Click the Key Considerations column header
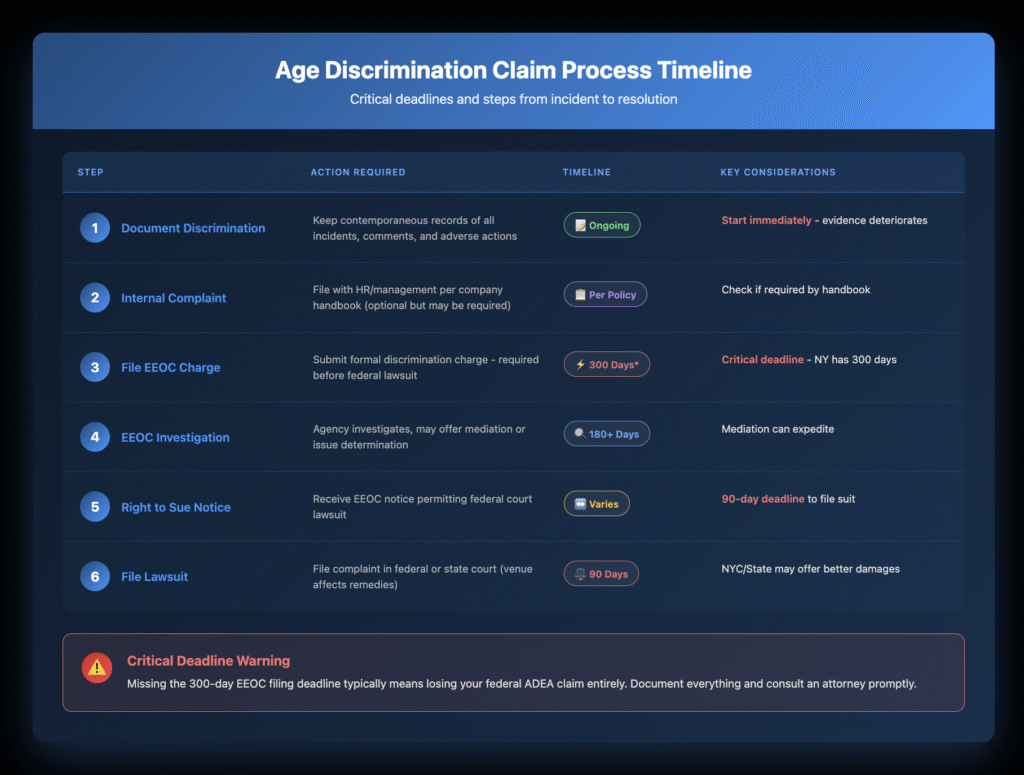1024x775 pixels. 777,172
